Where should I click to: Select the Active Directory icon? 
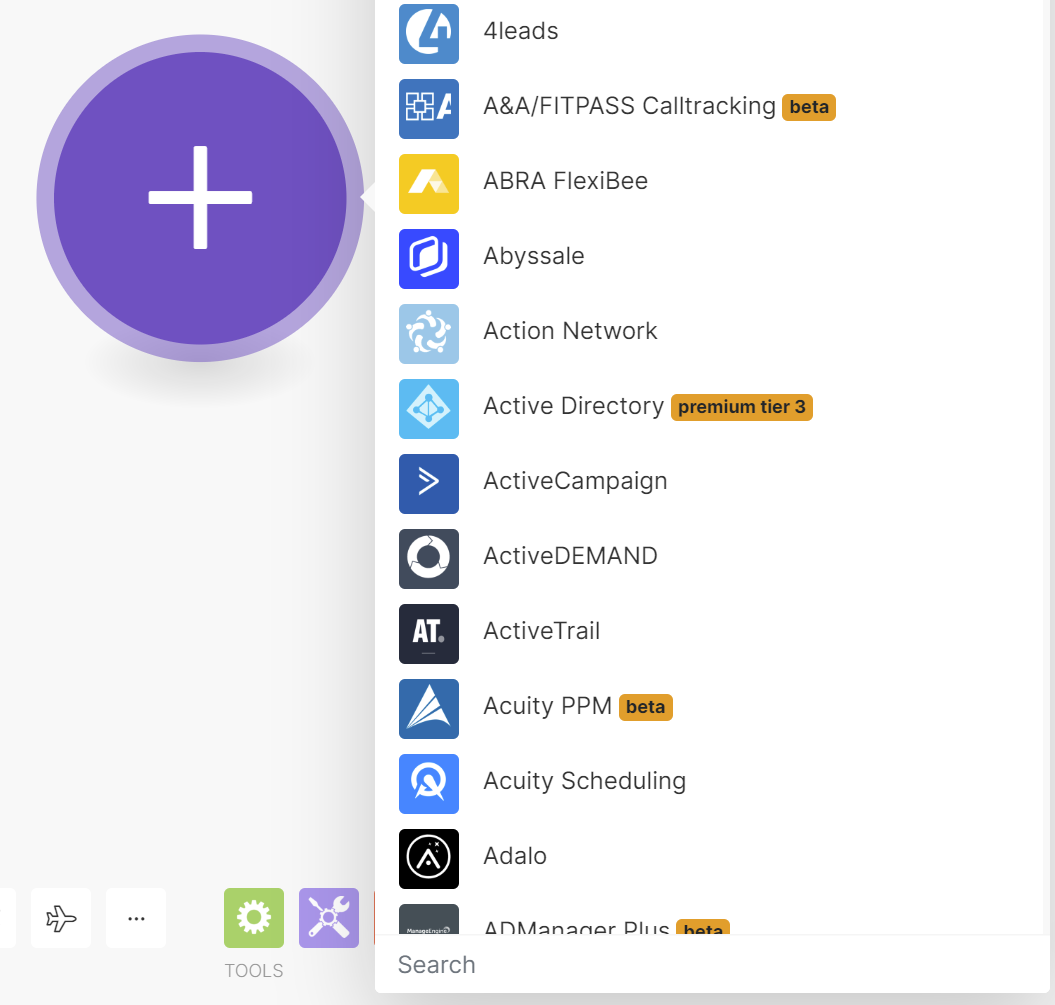429,409
